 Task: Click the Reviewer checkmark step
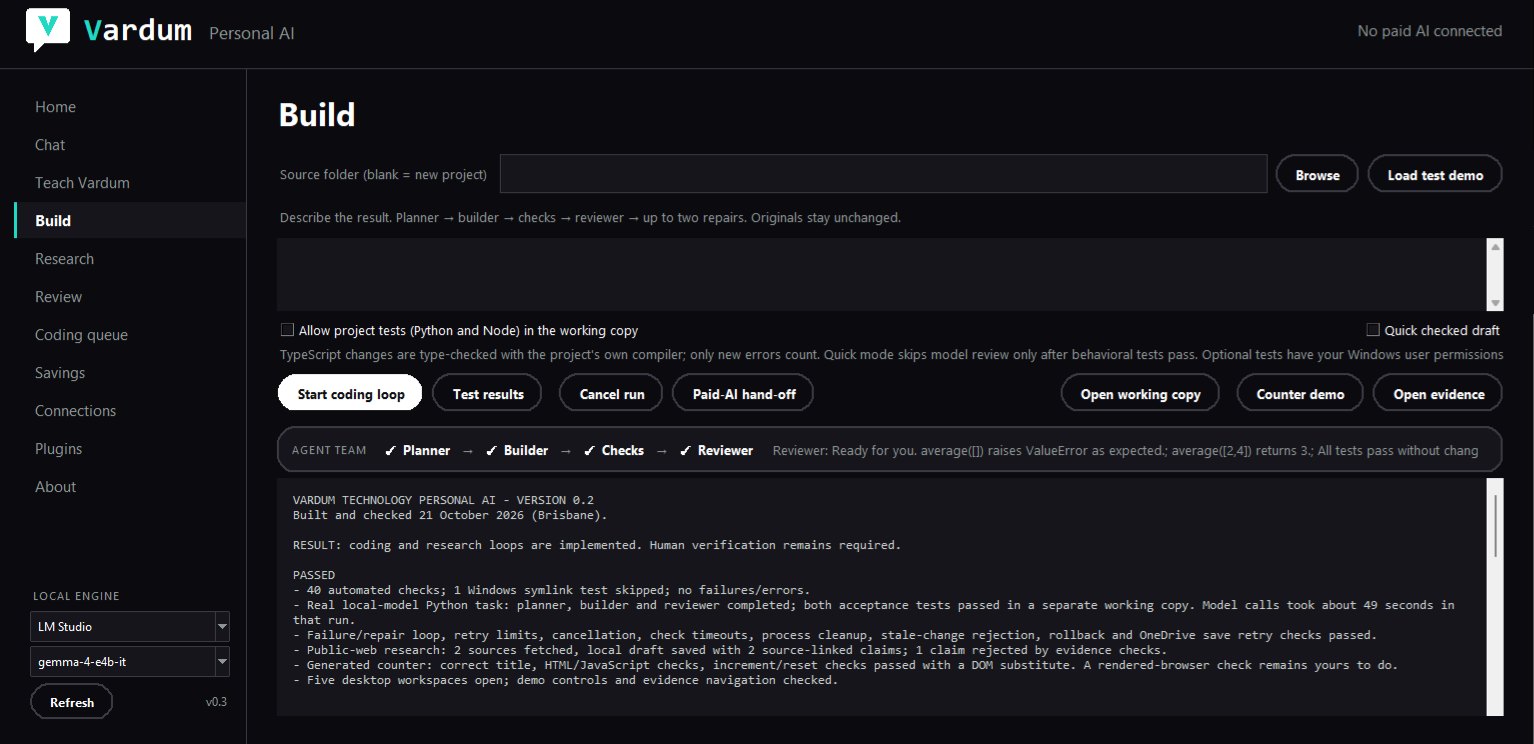coord(716,450)
